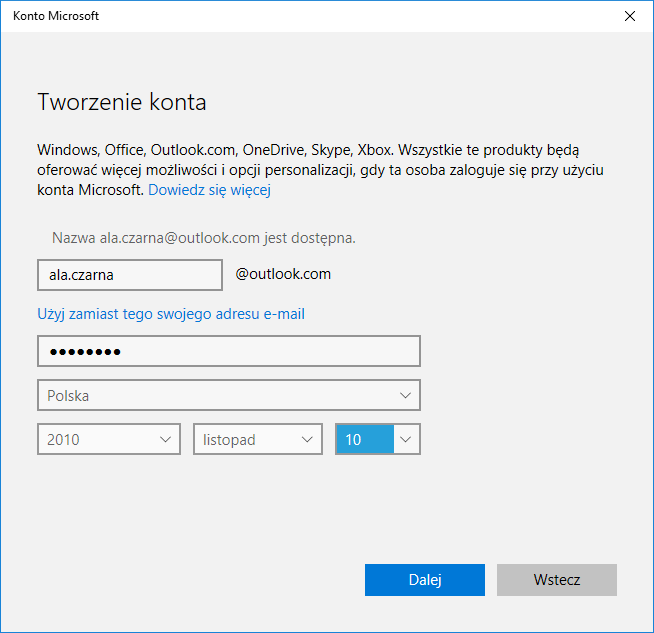This screenshot has height=633, width=654.
Task: Click 'Użyj zamiast tego swojego adresu e-mail'
Action: point(171,314)
